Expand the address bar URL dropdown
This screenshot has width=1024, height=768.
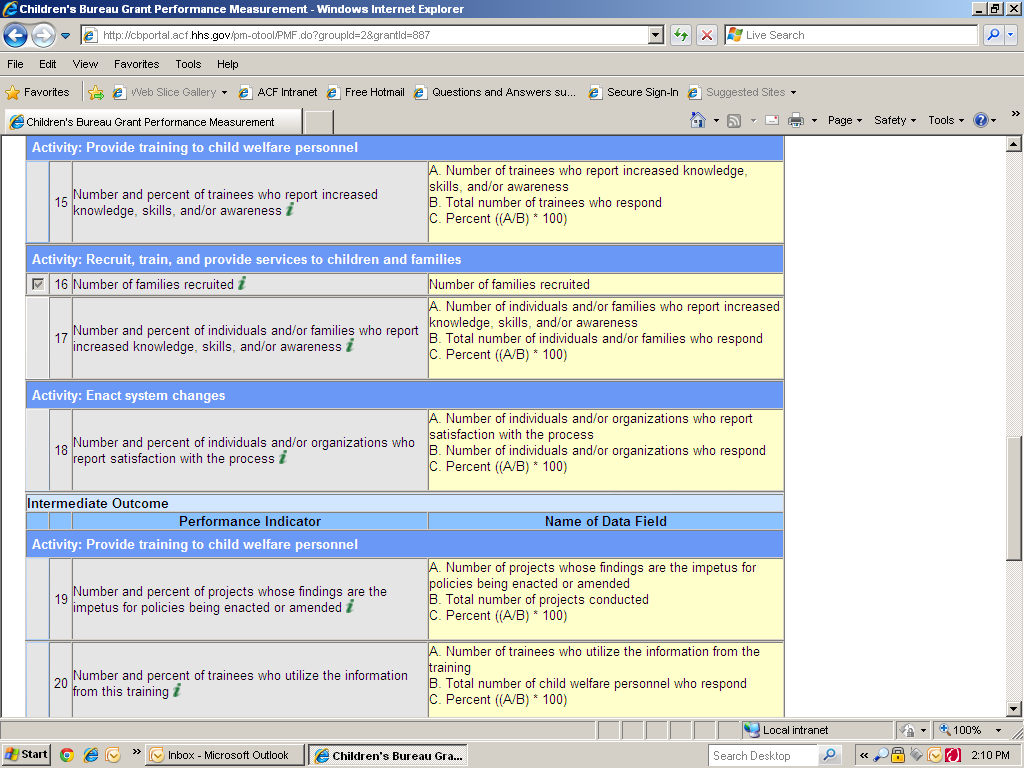point(656,35)
